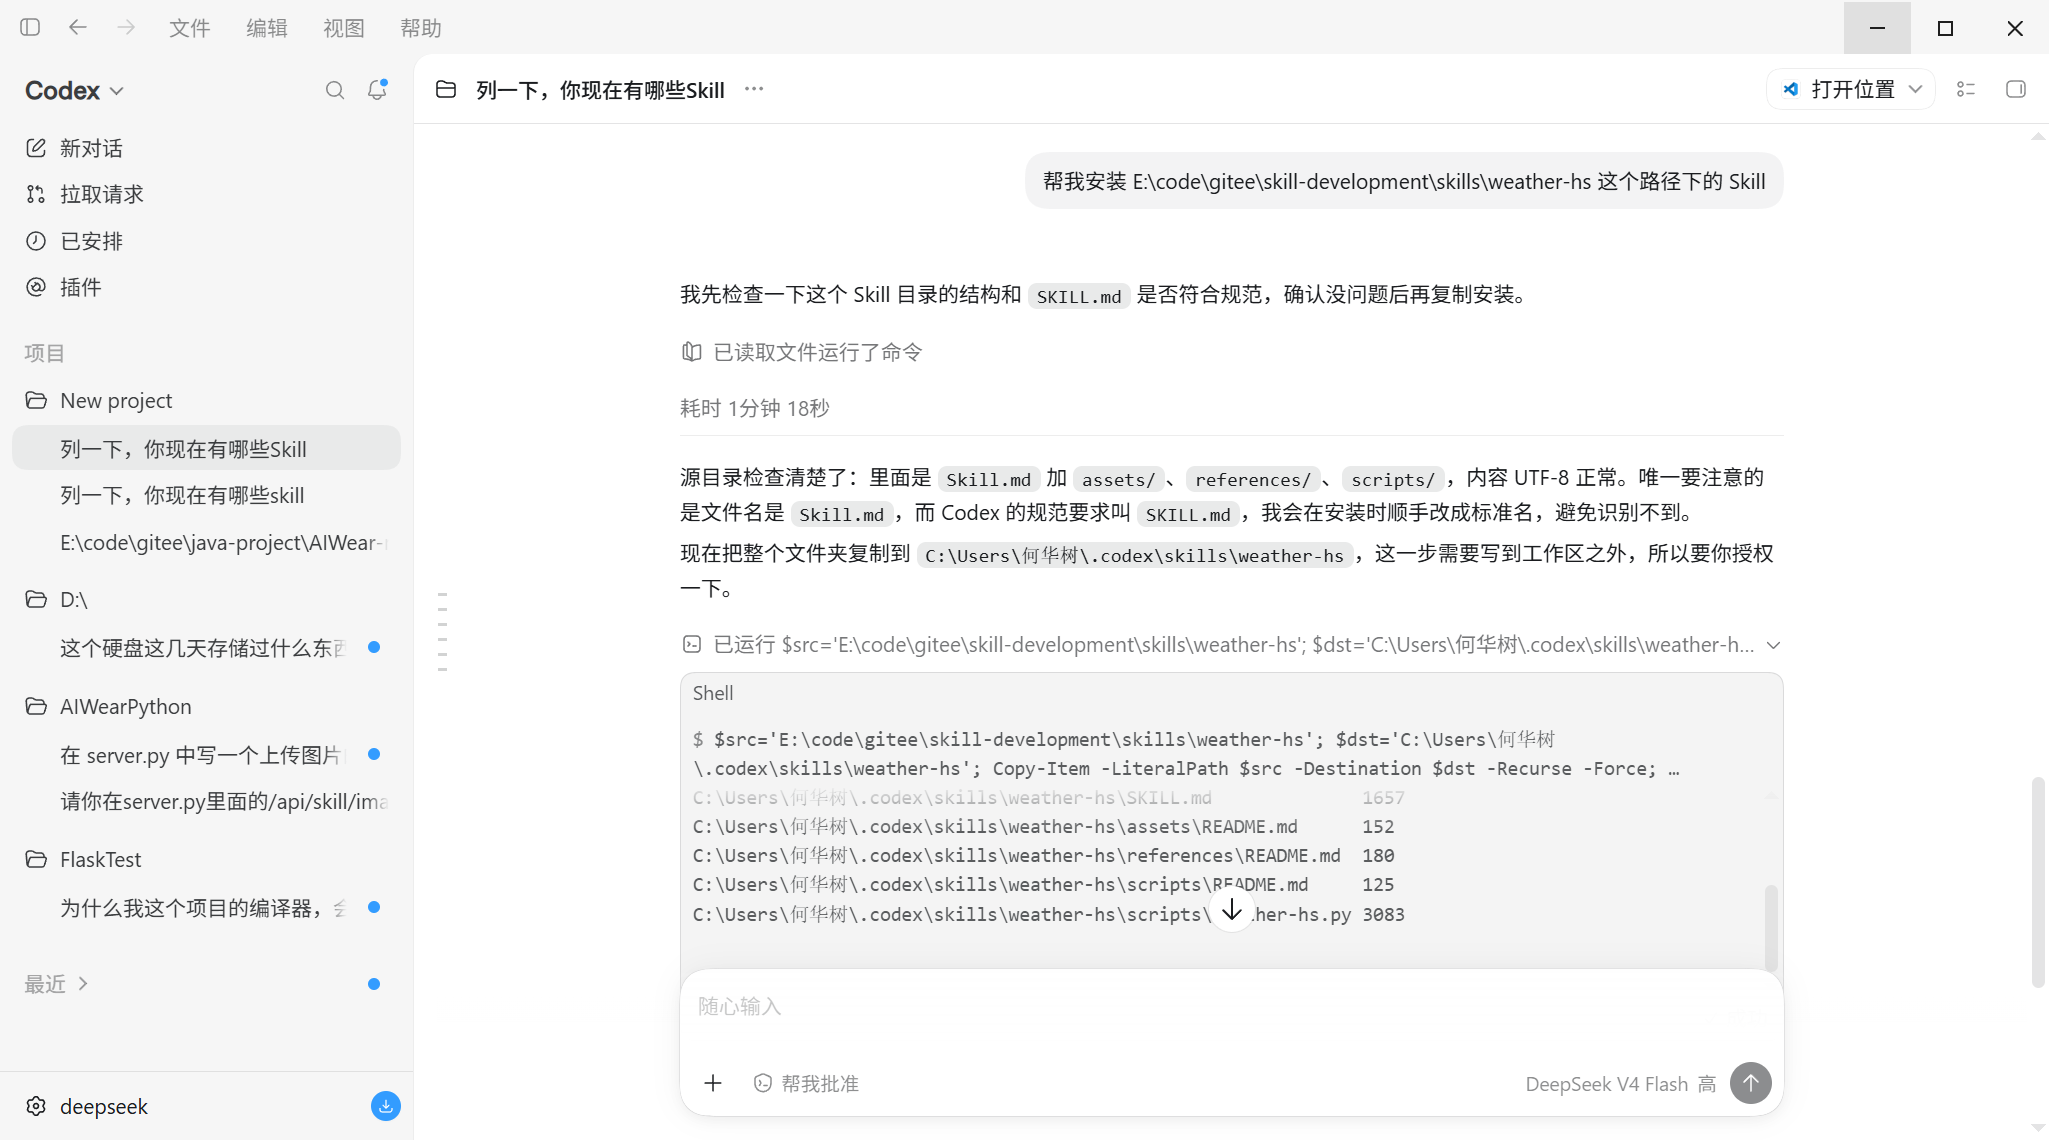
Task: Click the 项目 section header
Action: pos(45,353)
